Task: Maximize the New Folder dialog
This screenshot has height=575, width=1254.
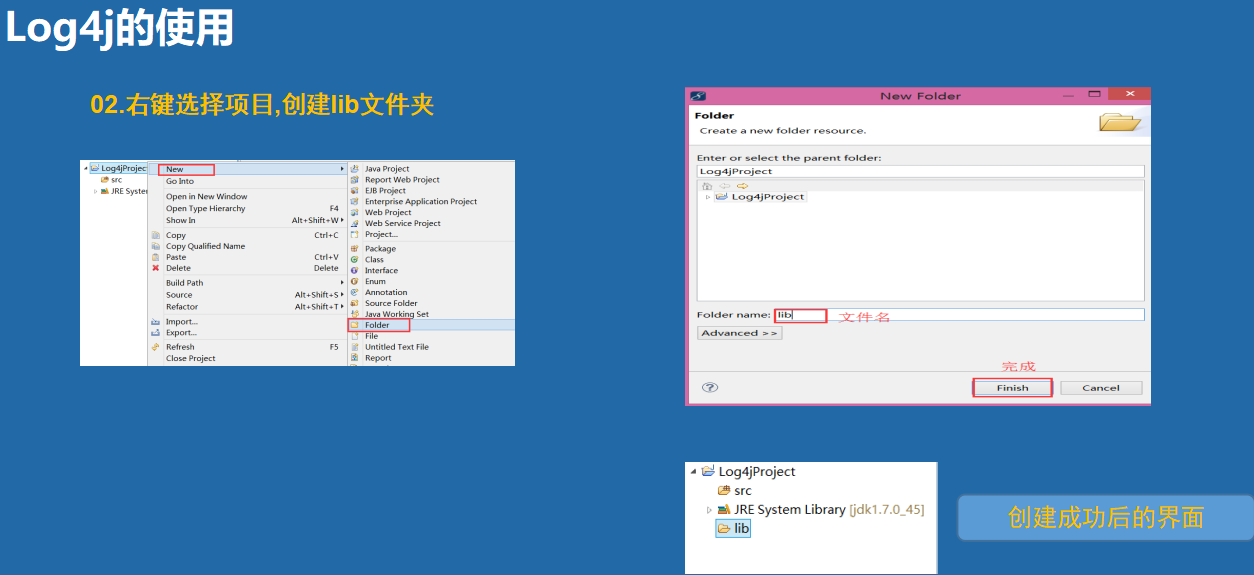Action: coord(1096,94)
